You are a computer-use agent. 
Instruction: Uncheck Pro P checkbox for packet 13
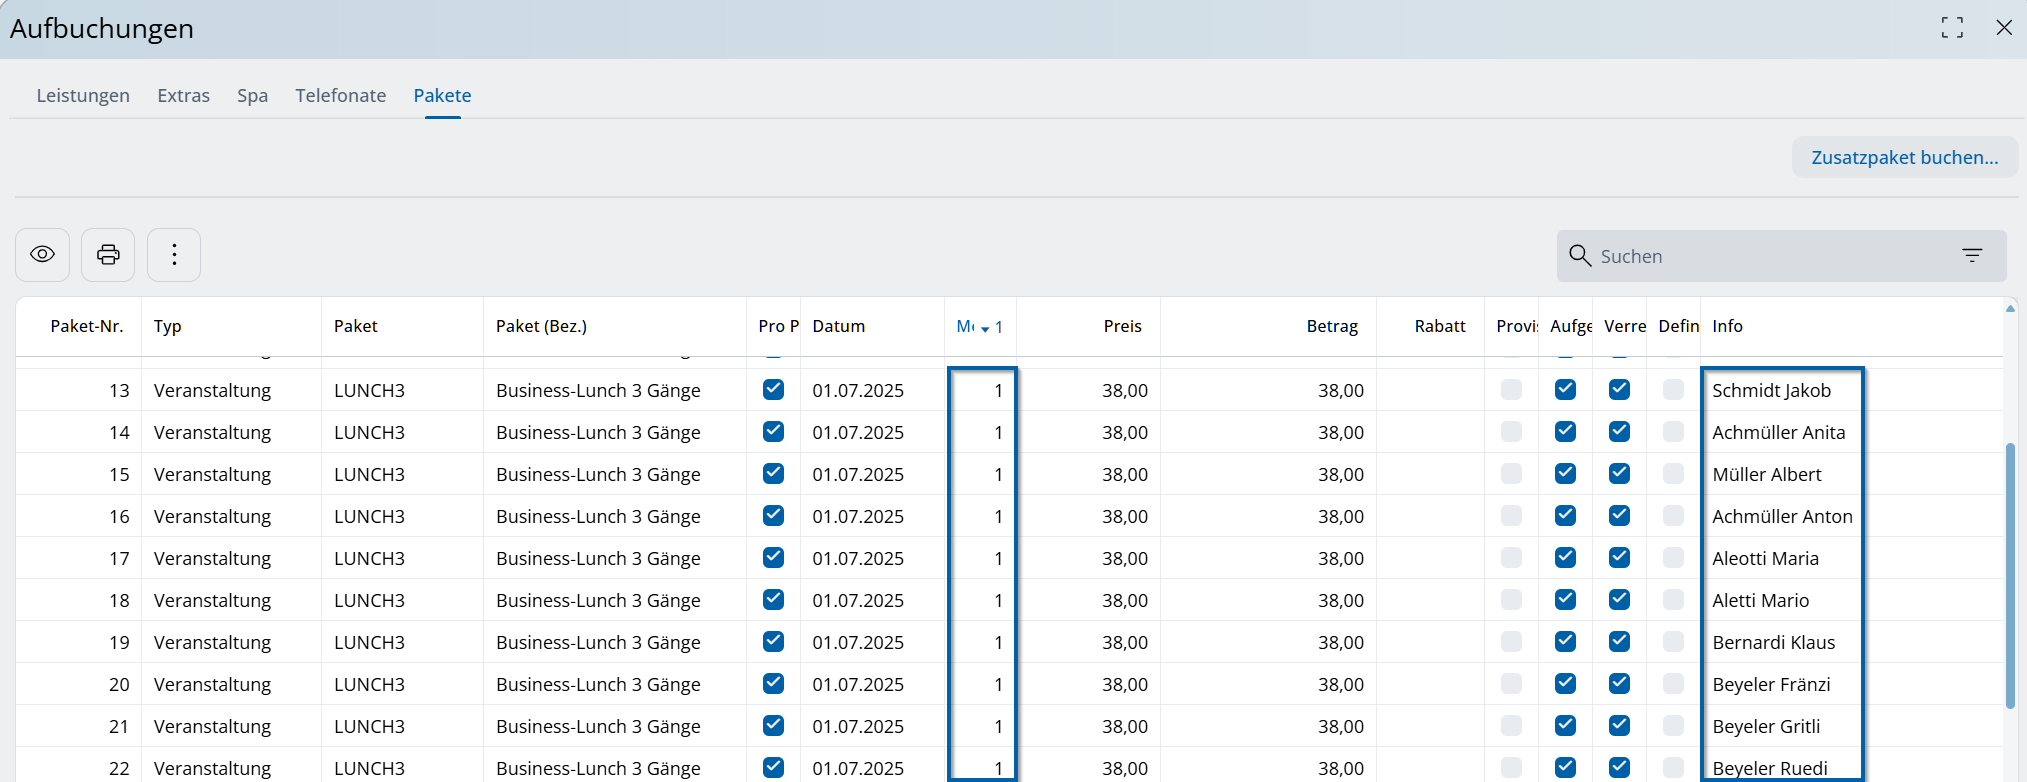[x=773, y=390]
